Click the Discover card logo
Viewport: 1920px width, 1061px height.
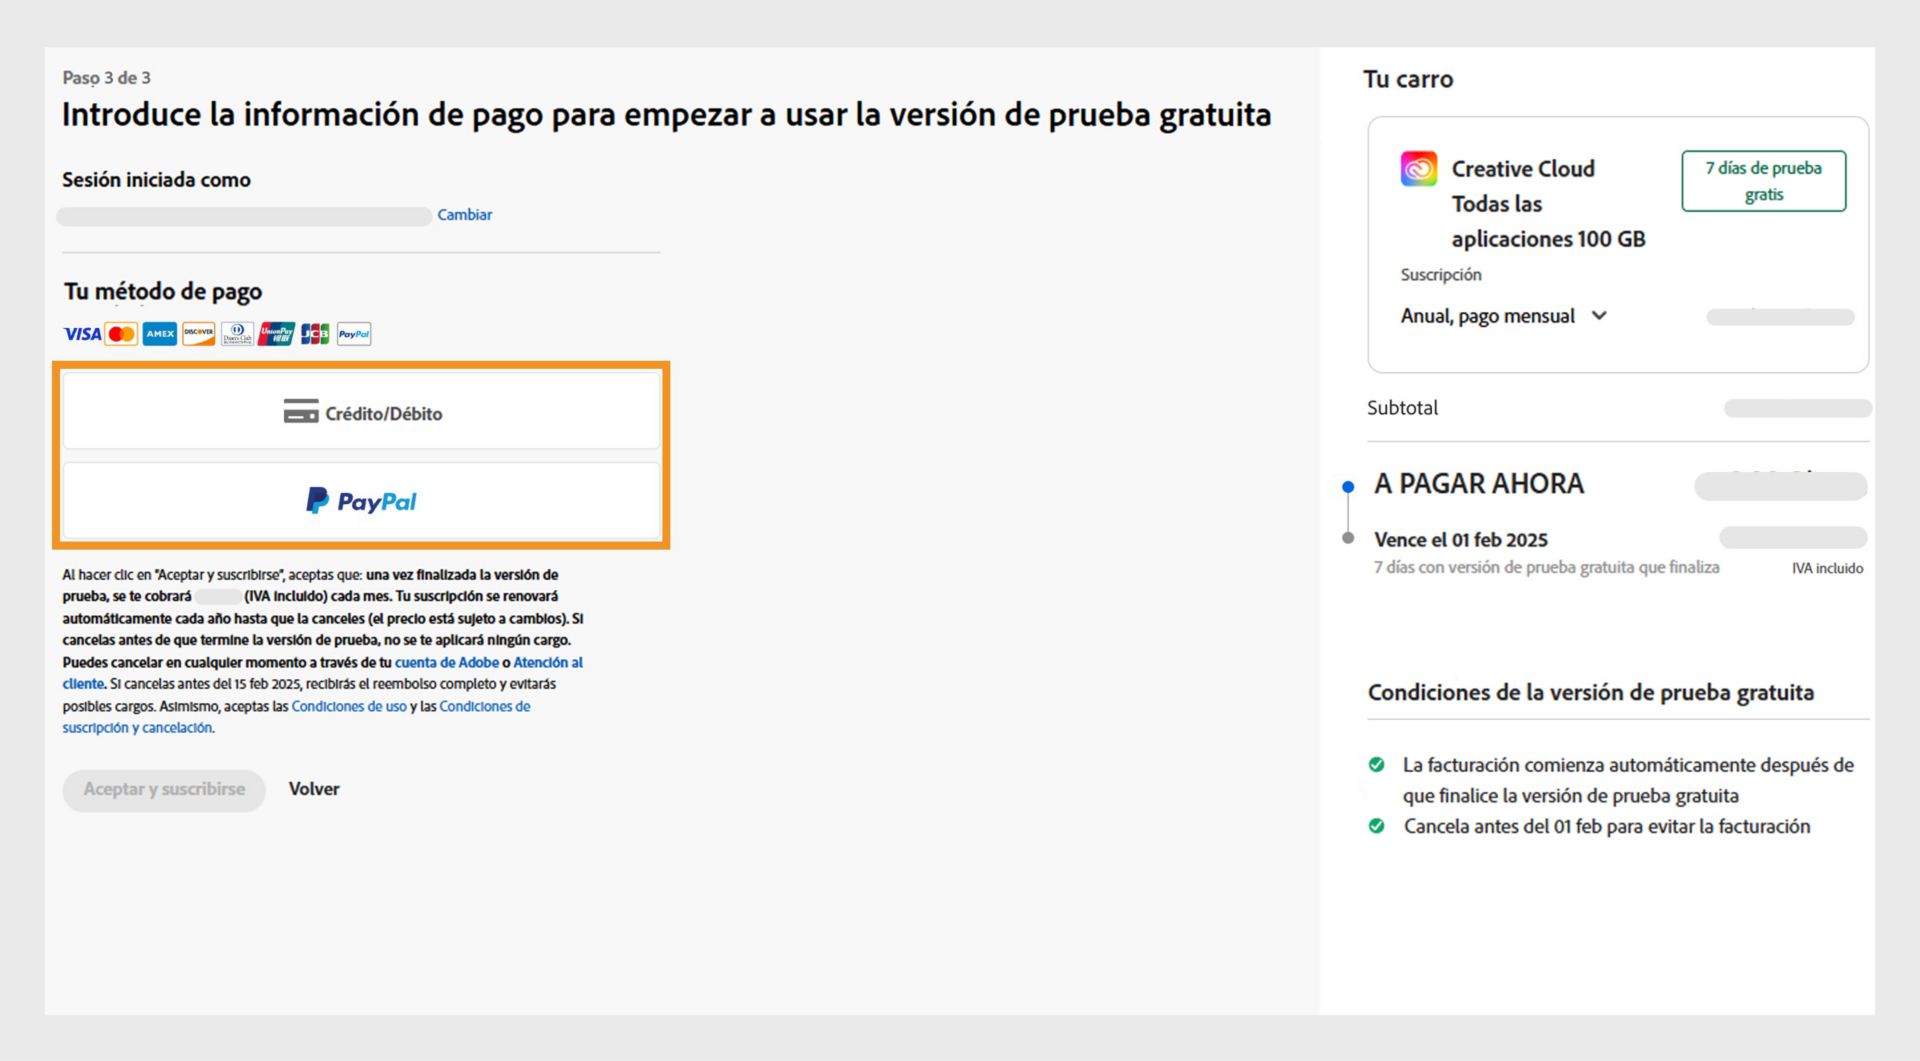coord(198,334)
